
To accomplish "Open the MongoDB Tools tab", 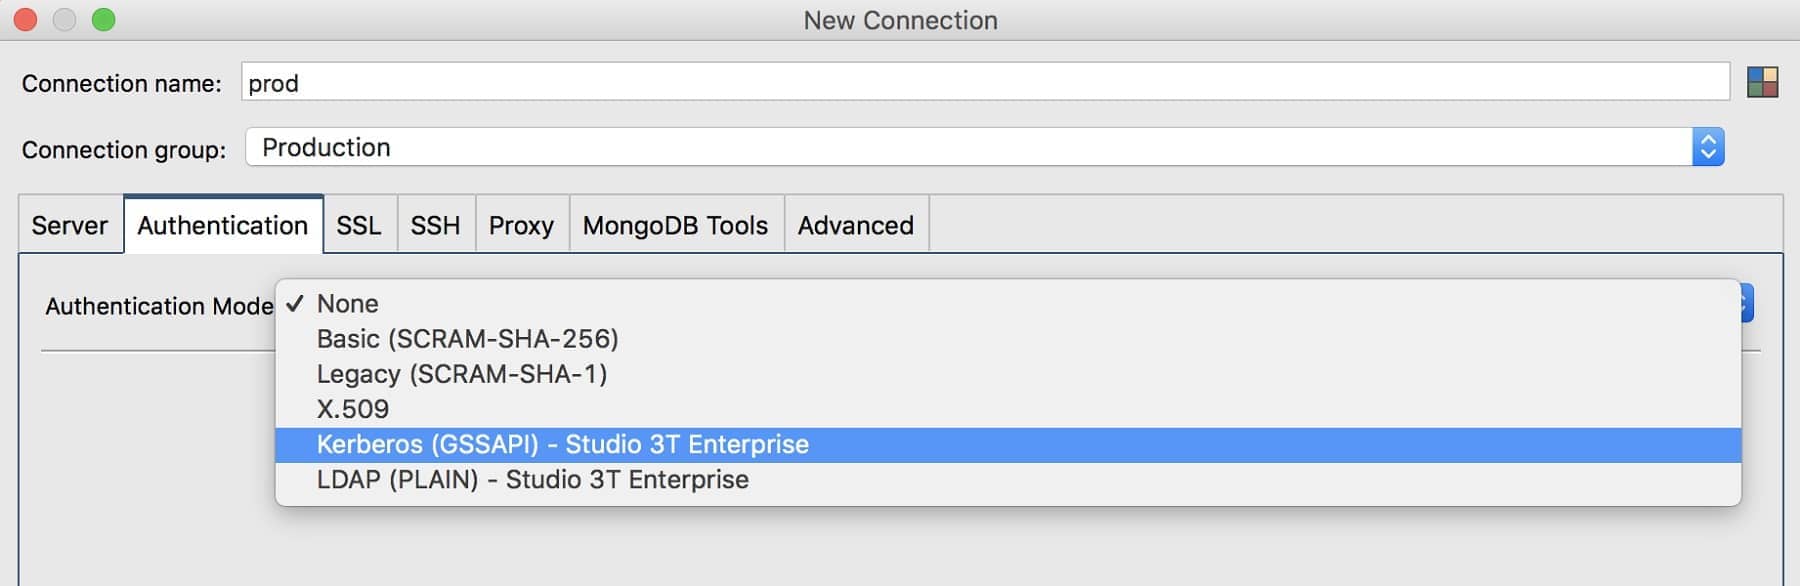I will point(675,225).
